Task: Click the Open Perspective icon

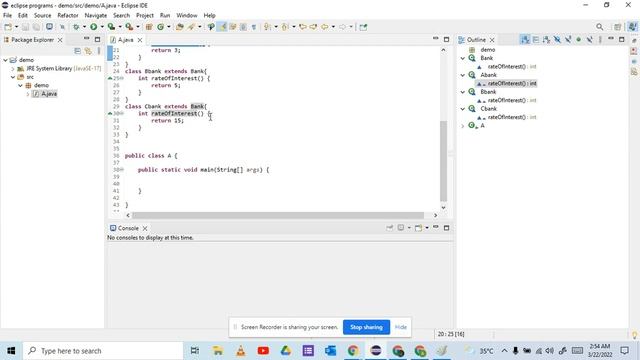Action: [618, 27]
